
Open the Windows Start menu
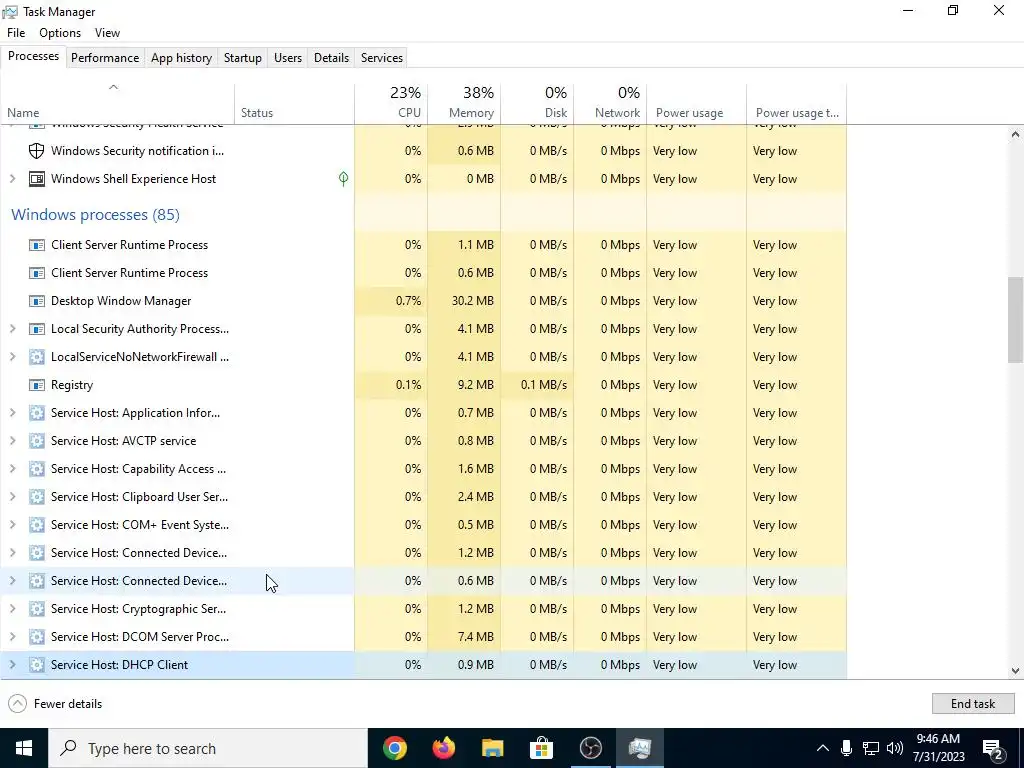pyautogui.click(x=24, y=748)
